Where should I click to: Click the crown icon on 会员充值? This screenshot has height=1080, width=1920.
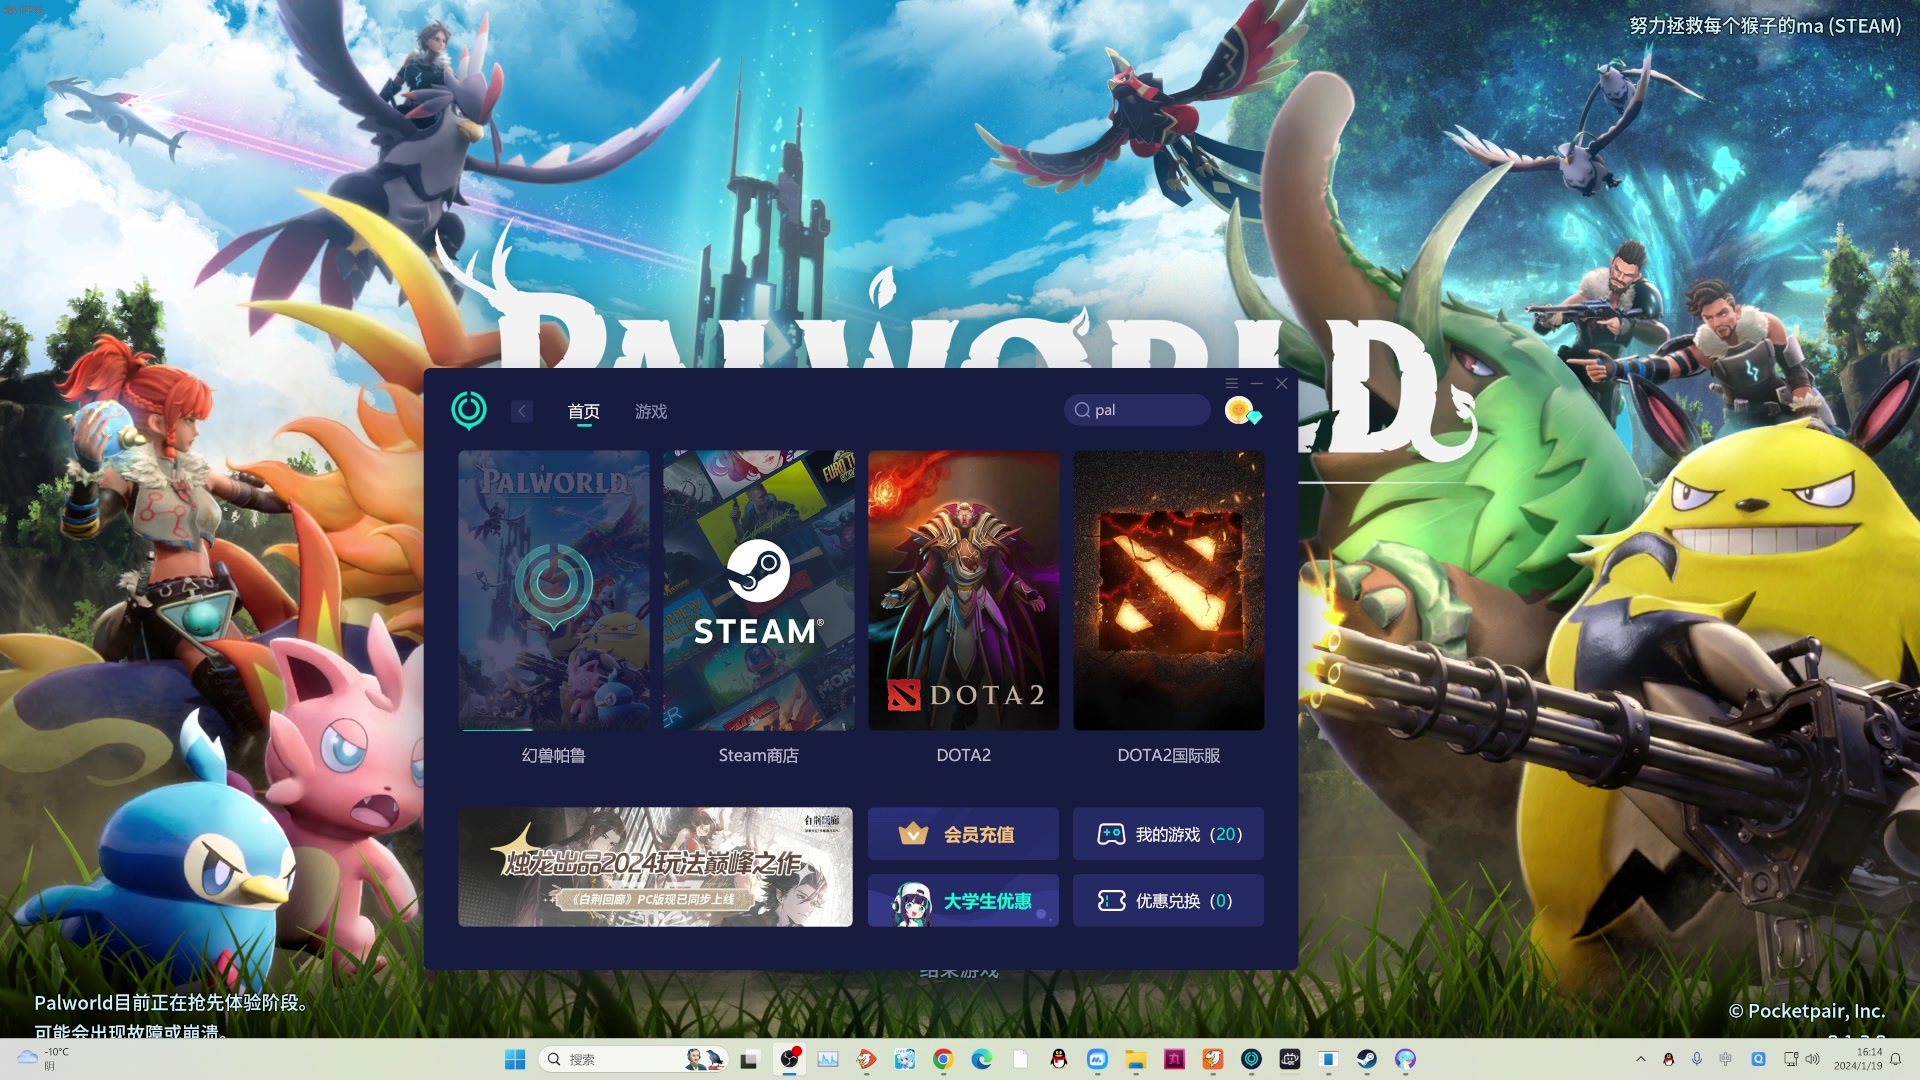tap(913, 834)
